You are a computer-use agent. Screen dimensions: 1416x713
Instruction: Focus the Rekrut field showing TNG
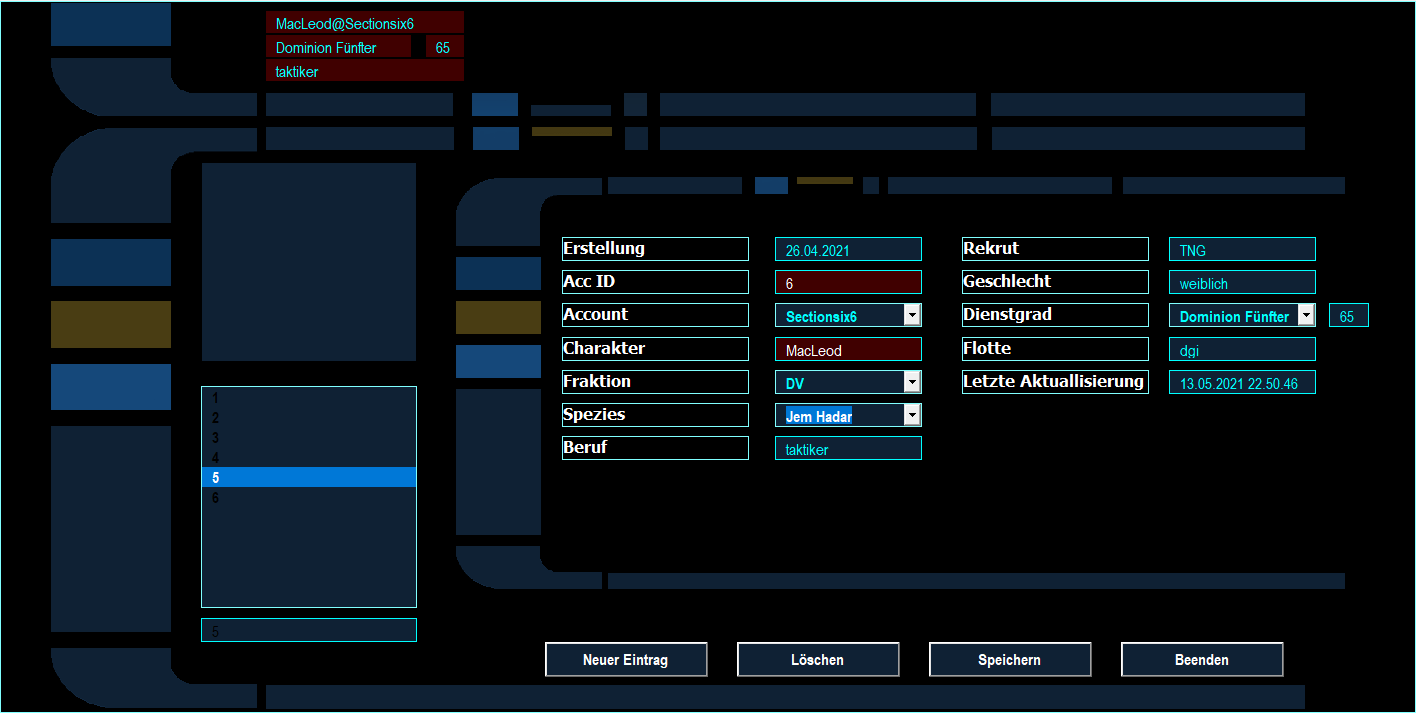pyautogui.click(x=1241, y=250)
